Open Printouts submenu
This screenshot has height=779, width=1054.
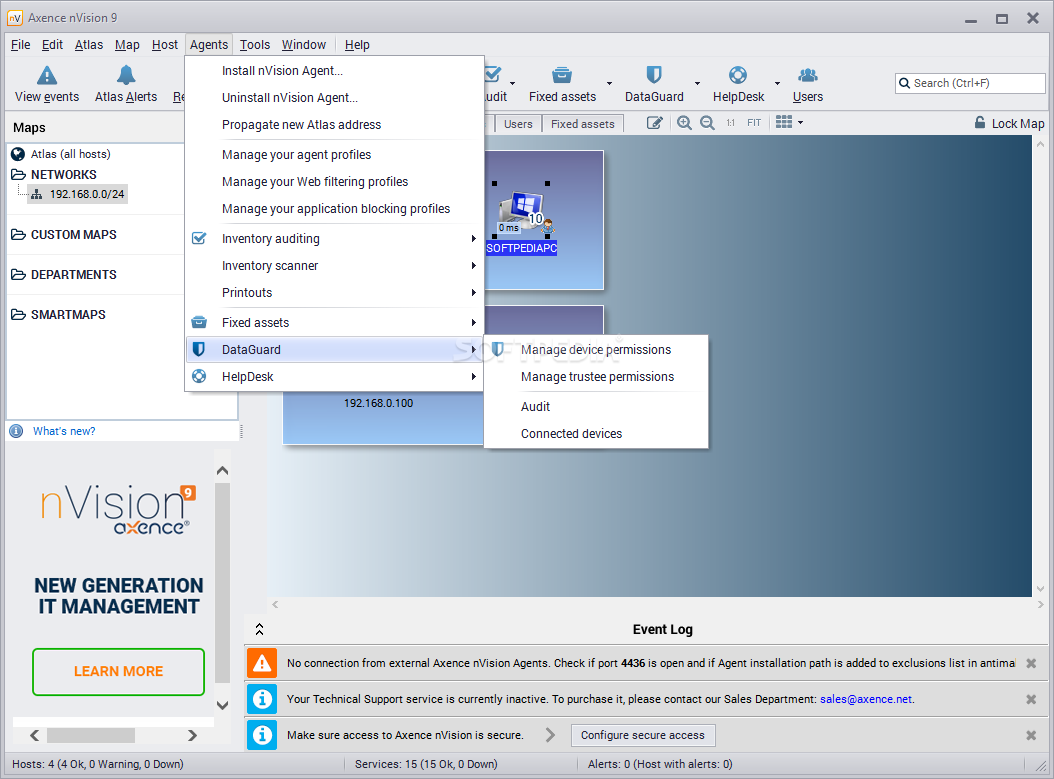[x=334, y=292]
